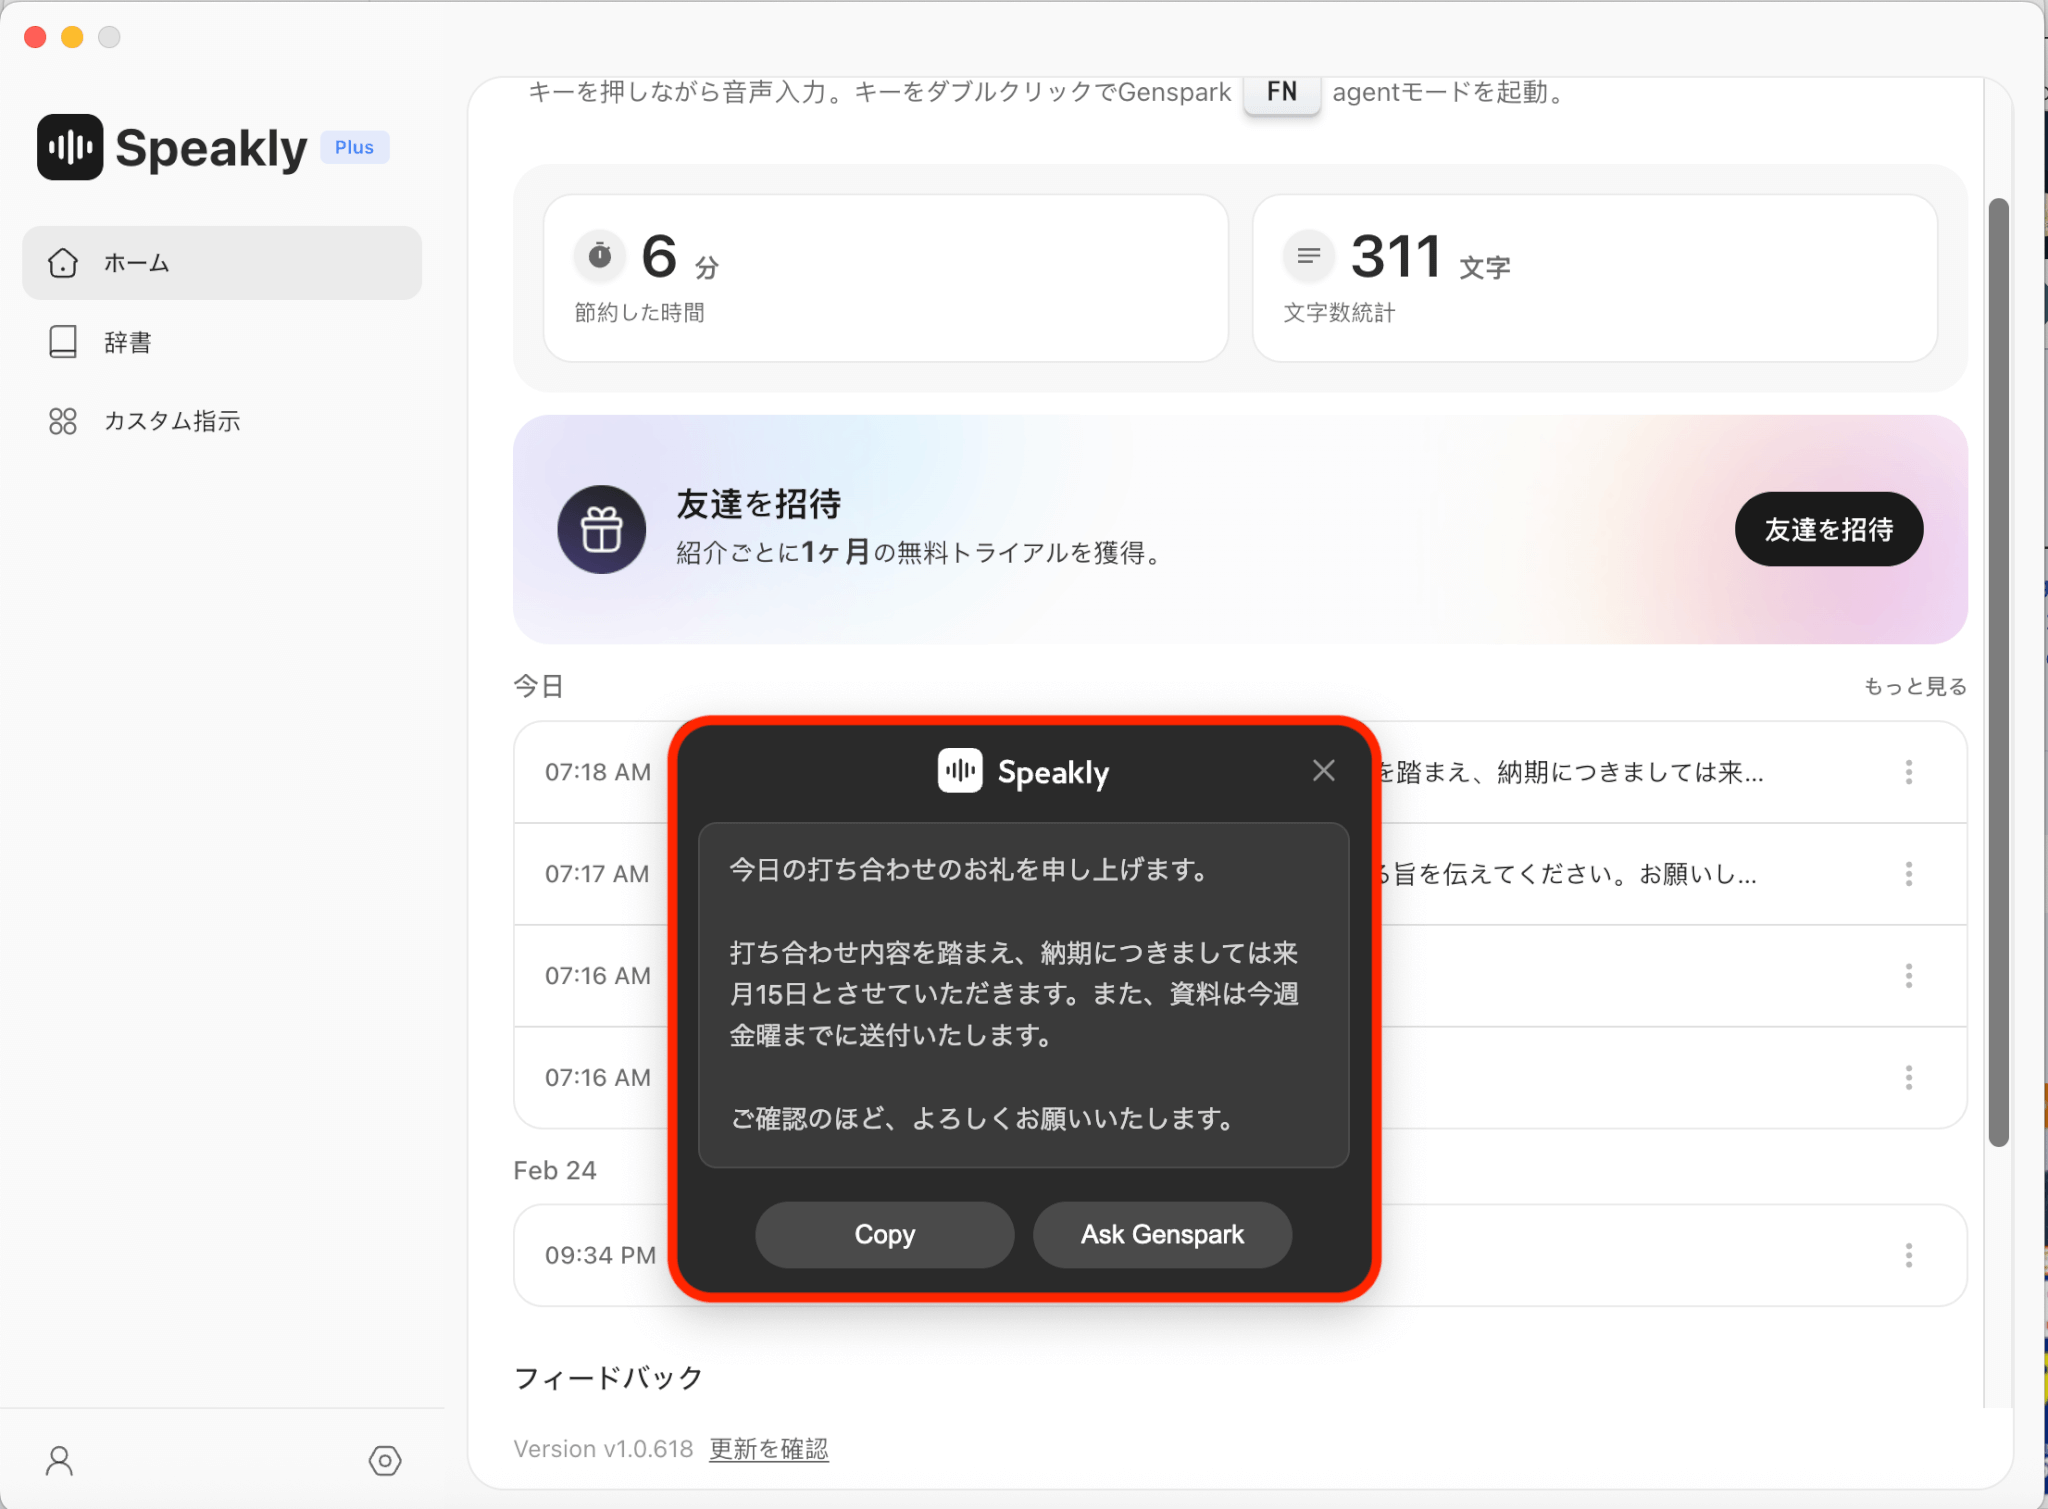This screenshot has height=1509, width=2048.
Task: Open カスタム指示 custom instructions
Action: tap(172, 421)
